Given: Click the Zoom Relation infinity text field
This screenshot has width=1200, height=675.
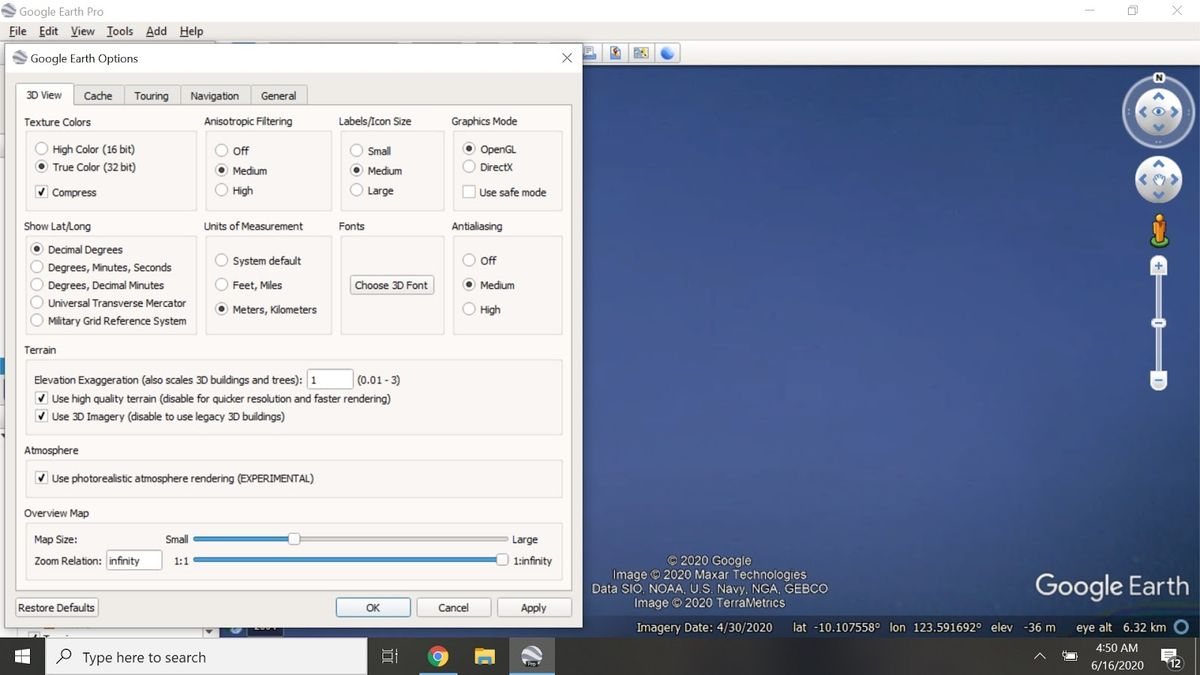Looking at the screenshot, I should pos(134,560).
